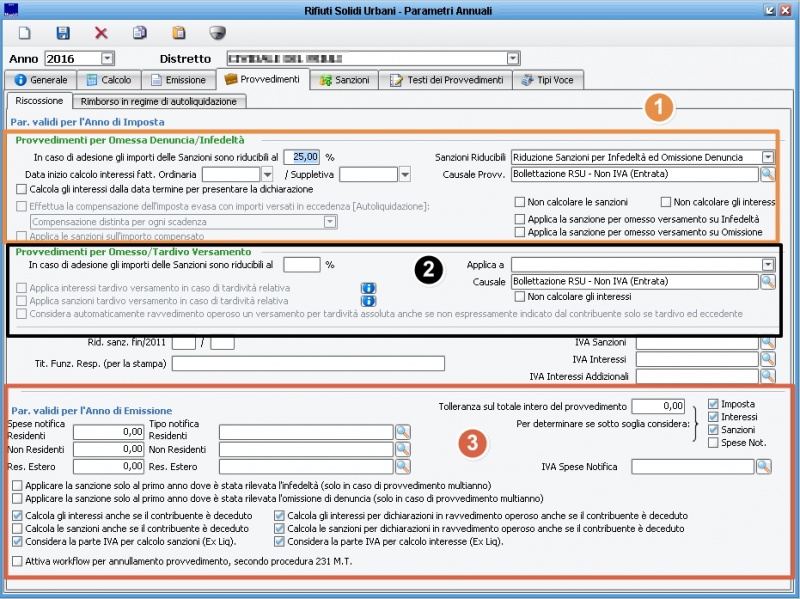Open lookup for IVA Interessi
800x599 pixels.
(x=767, y=359)
